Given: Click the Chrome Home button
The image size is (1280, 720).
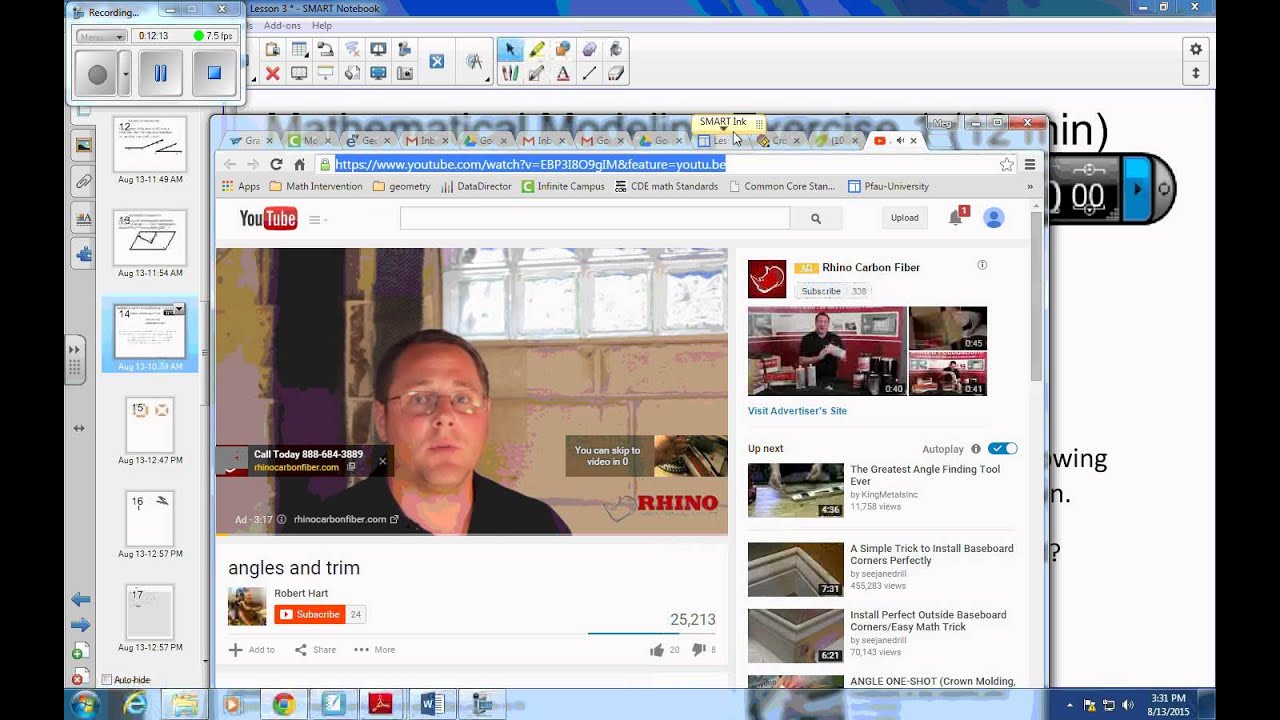Looking at the screenshot, I should click(x=299, y=164).
